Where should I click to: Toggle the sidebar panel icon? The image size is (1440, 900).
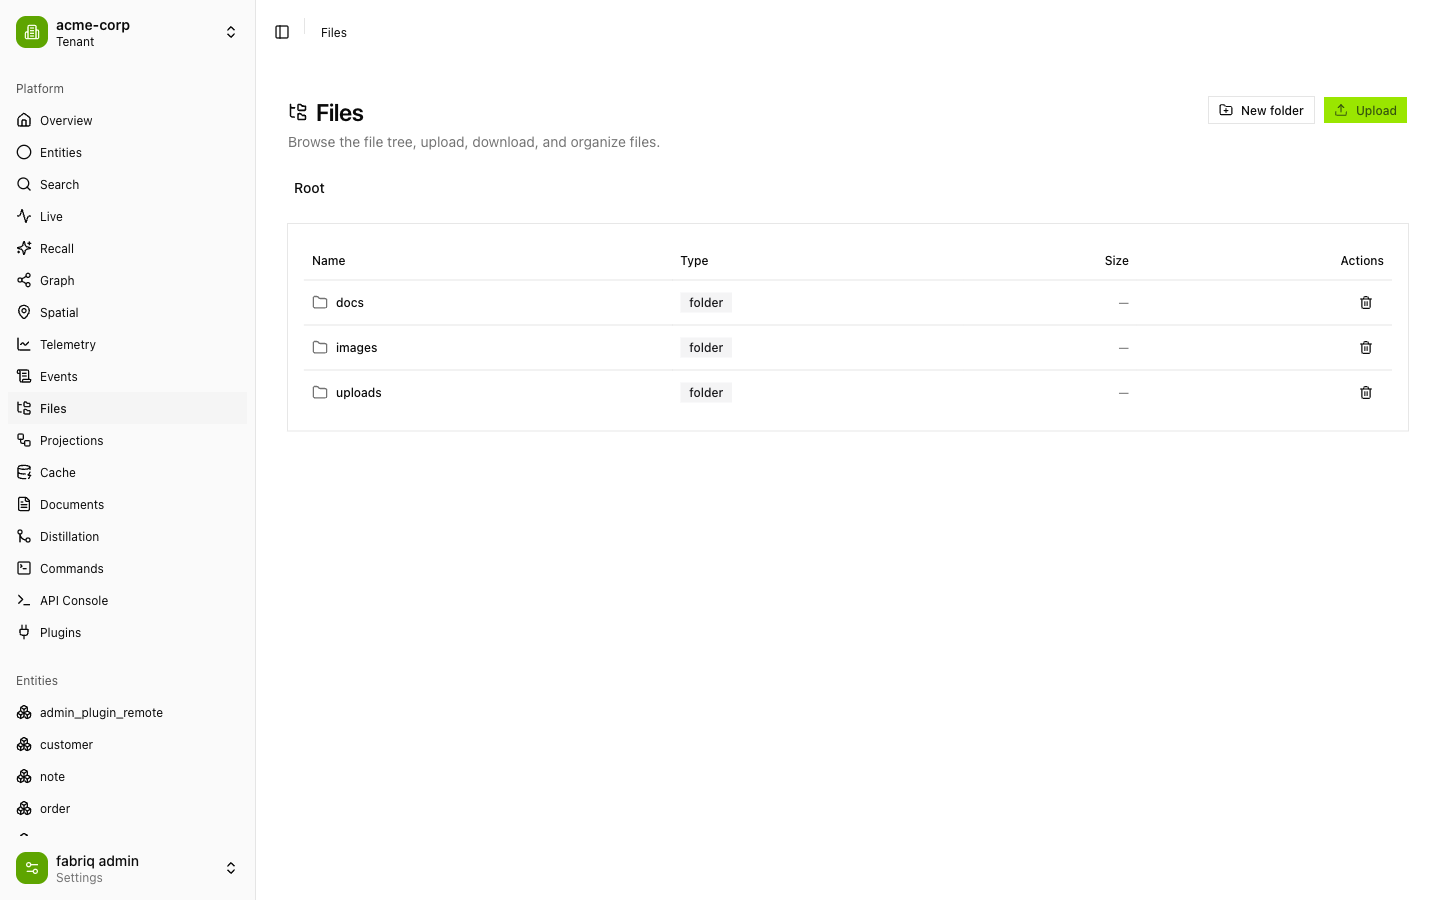[x=282, y=32]
